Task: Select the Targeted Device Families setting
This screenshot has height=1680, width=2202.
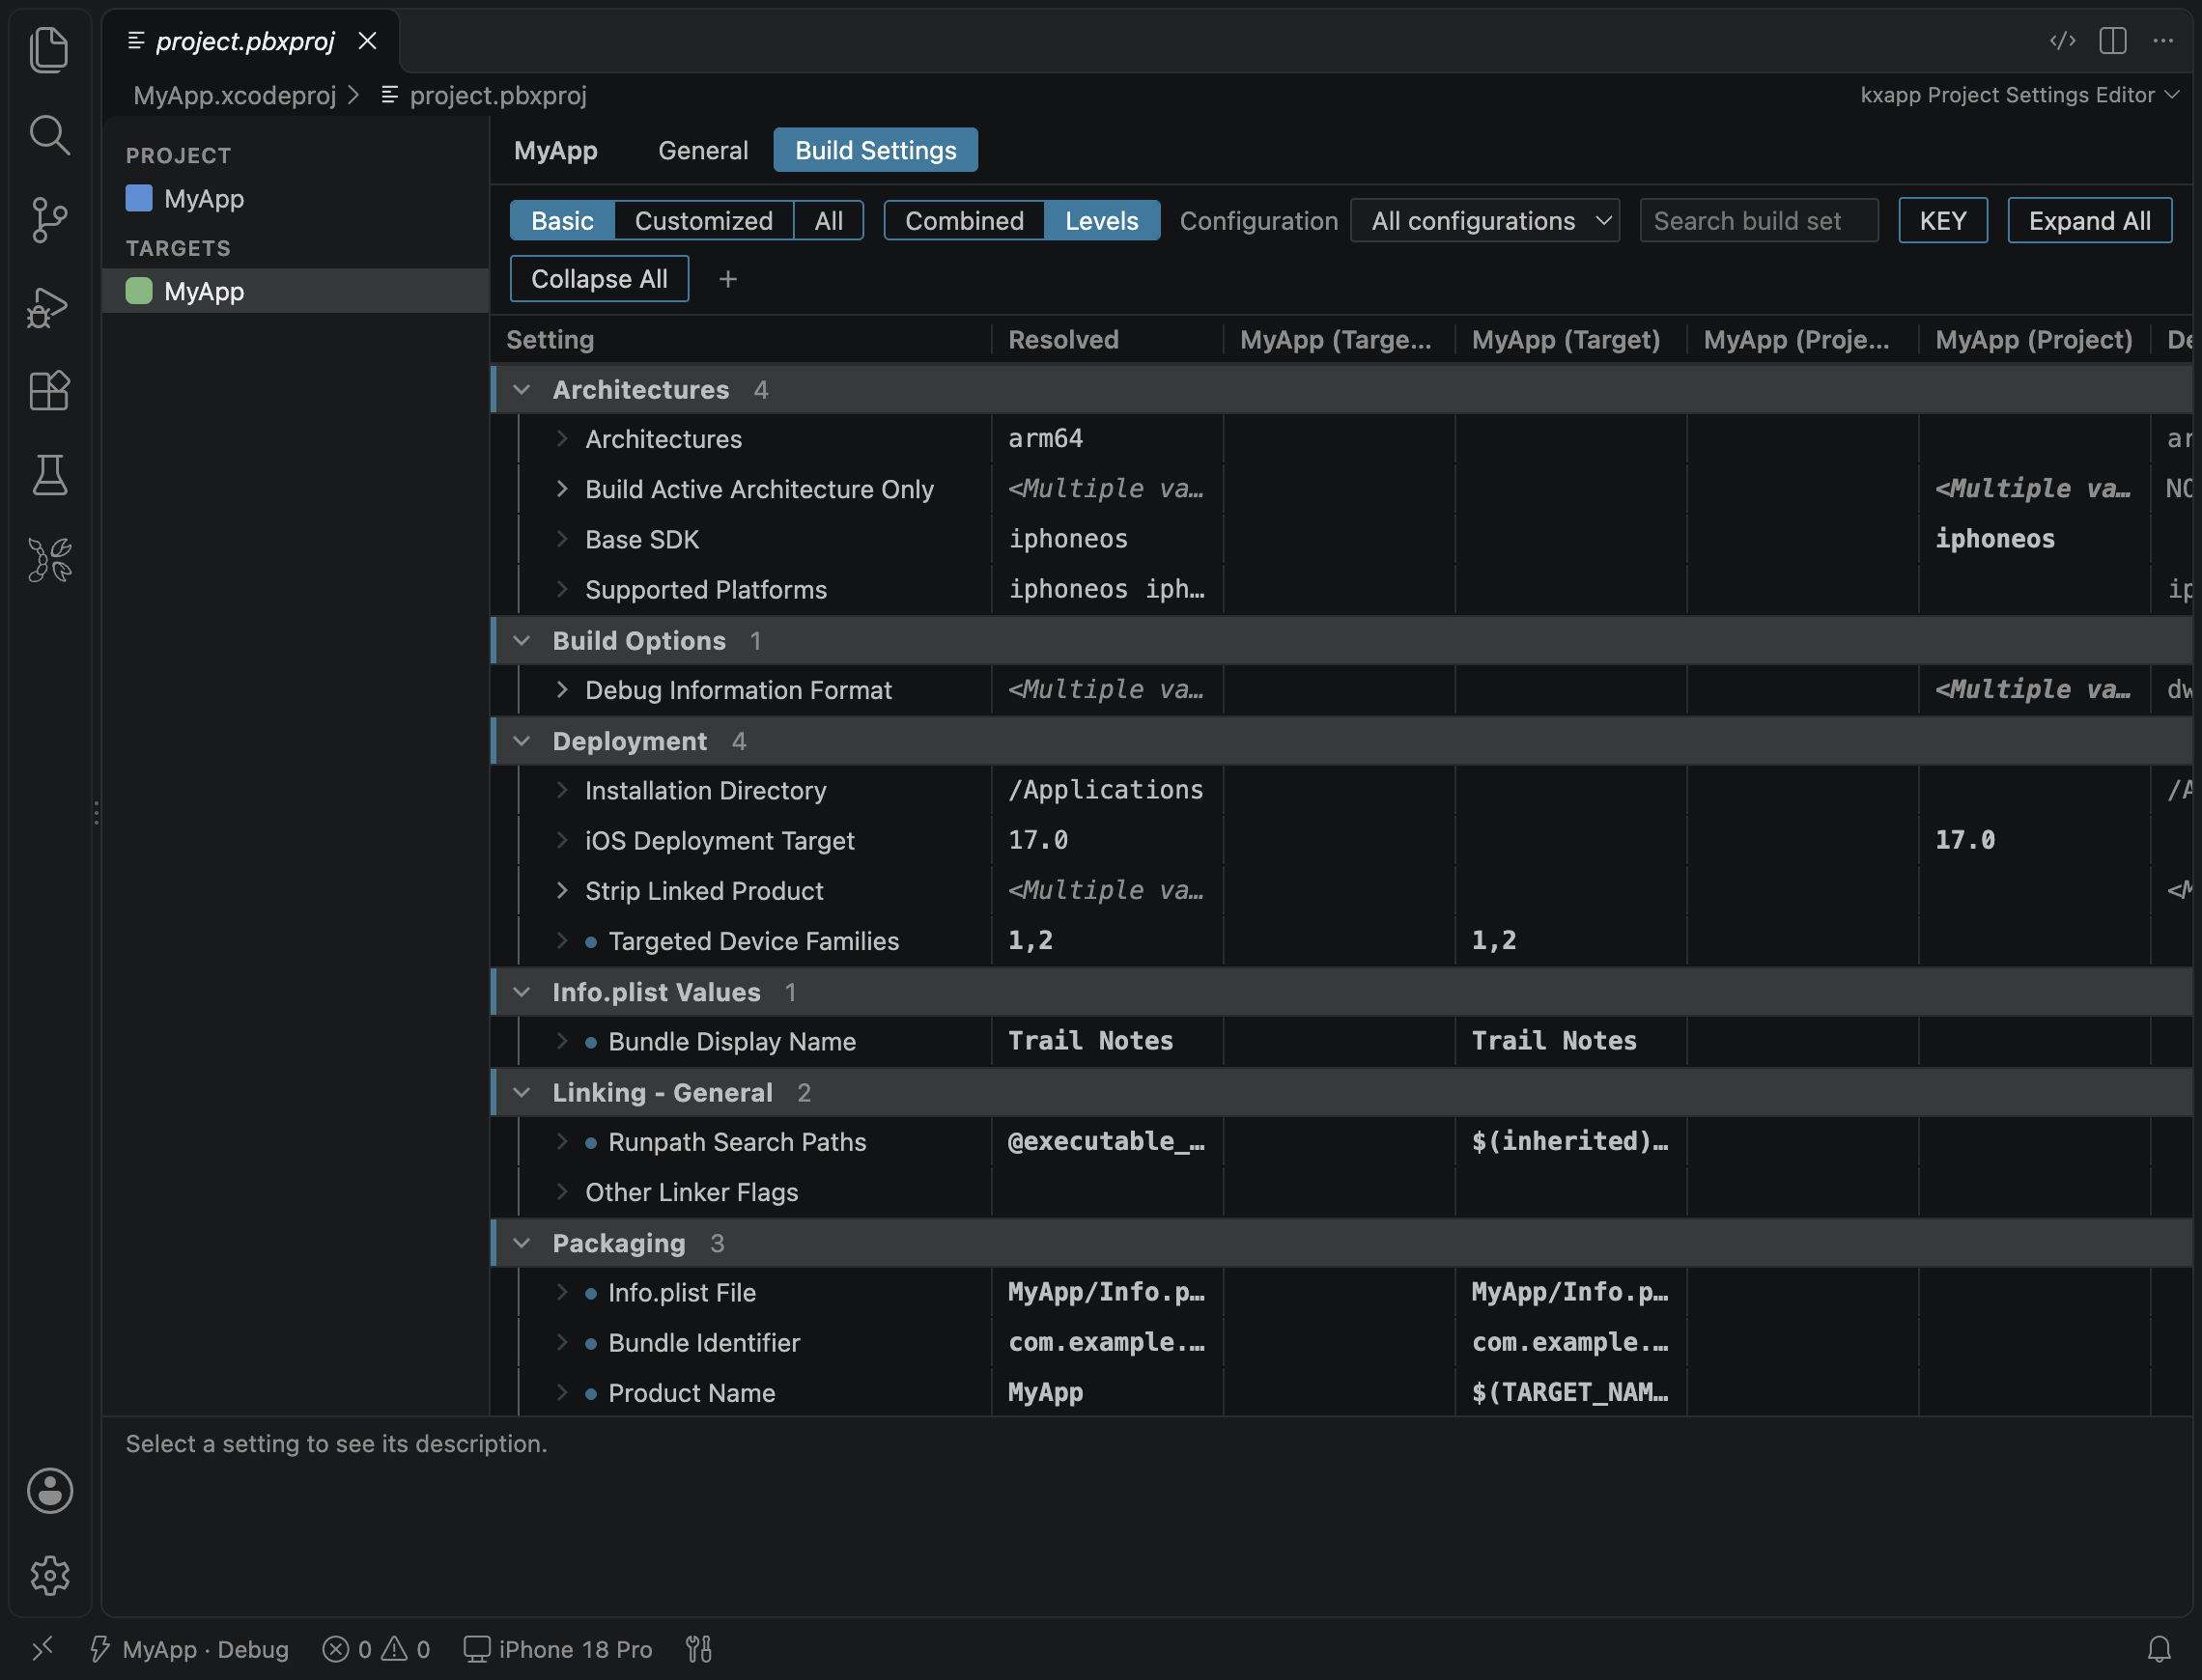Action: 753,941
